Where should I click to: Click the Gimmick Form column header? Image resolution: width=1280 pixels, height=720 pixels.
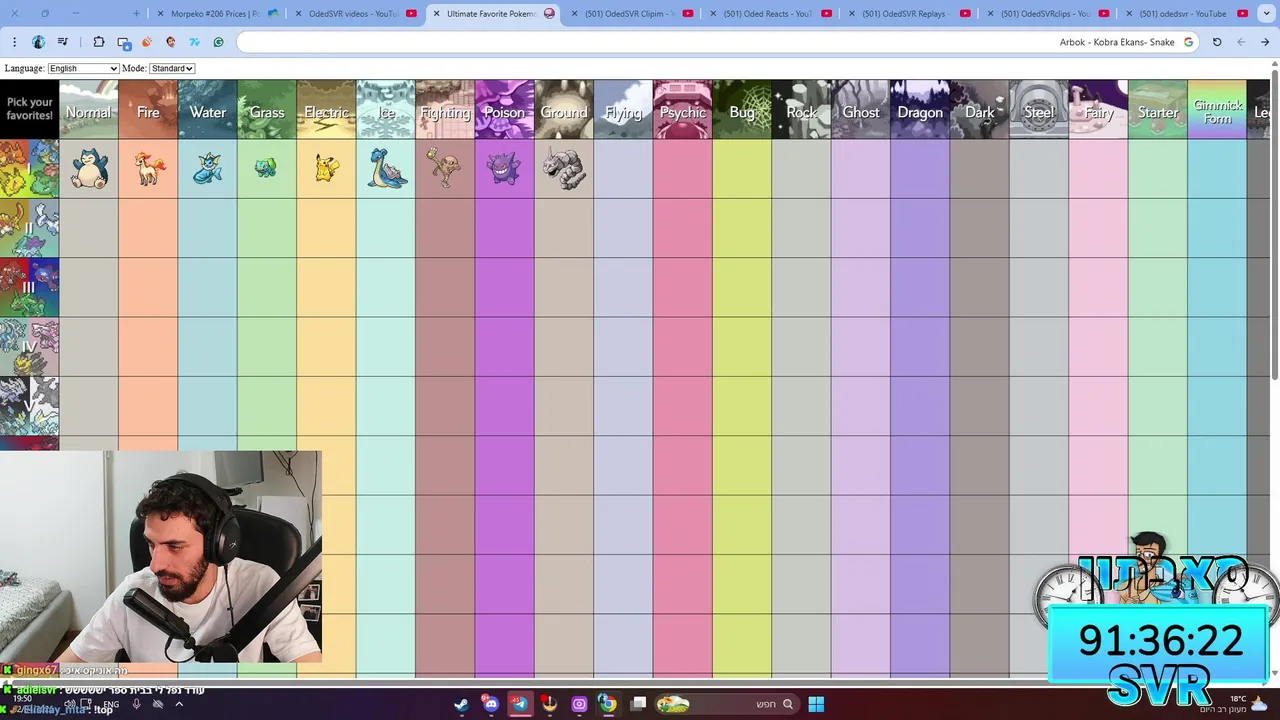[1217, 110]
